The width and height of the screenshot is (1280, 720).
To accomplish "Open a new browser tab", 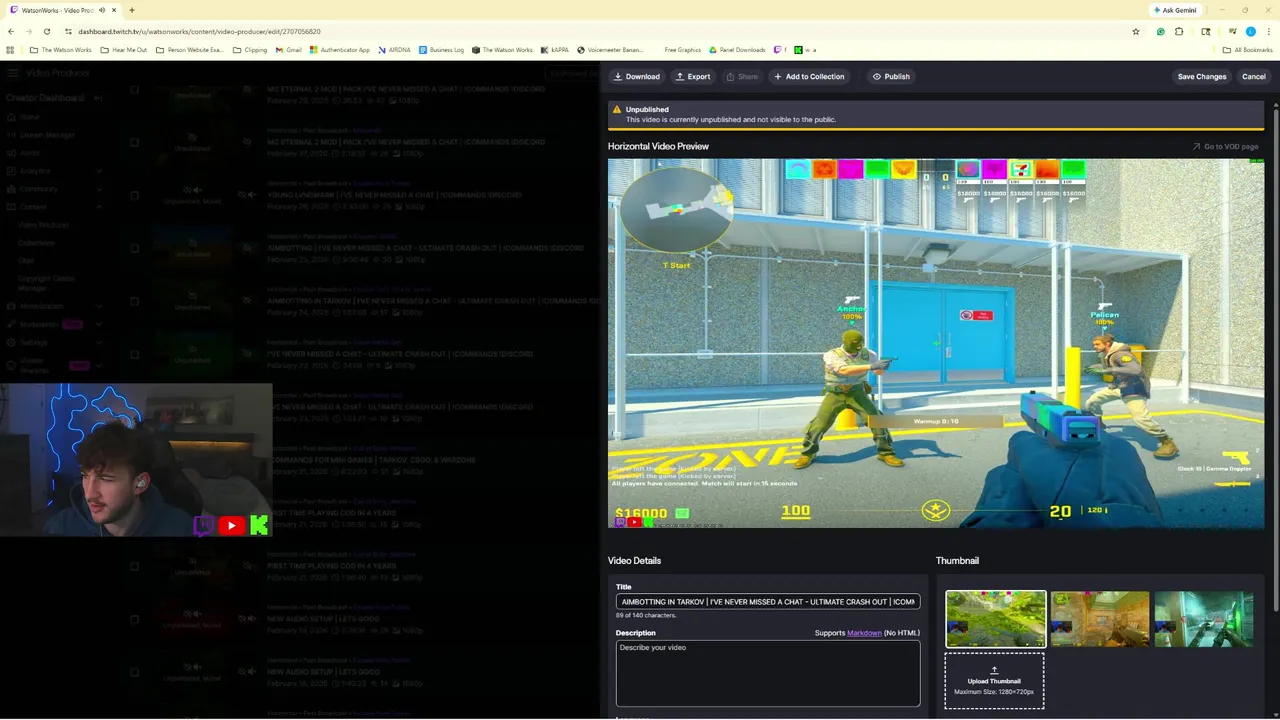I will tap(132, 10).
